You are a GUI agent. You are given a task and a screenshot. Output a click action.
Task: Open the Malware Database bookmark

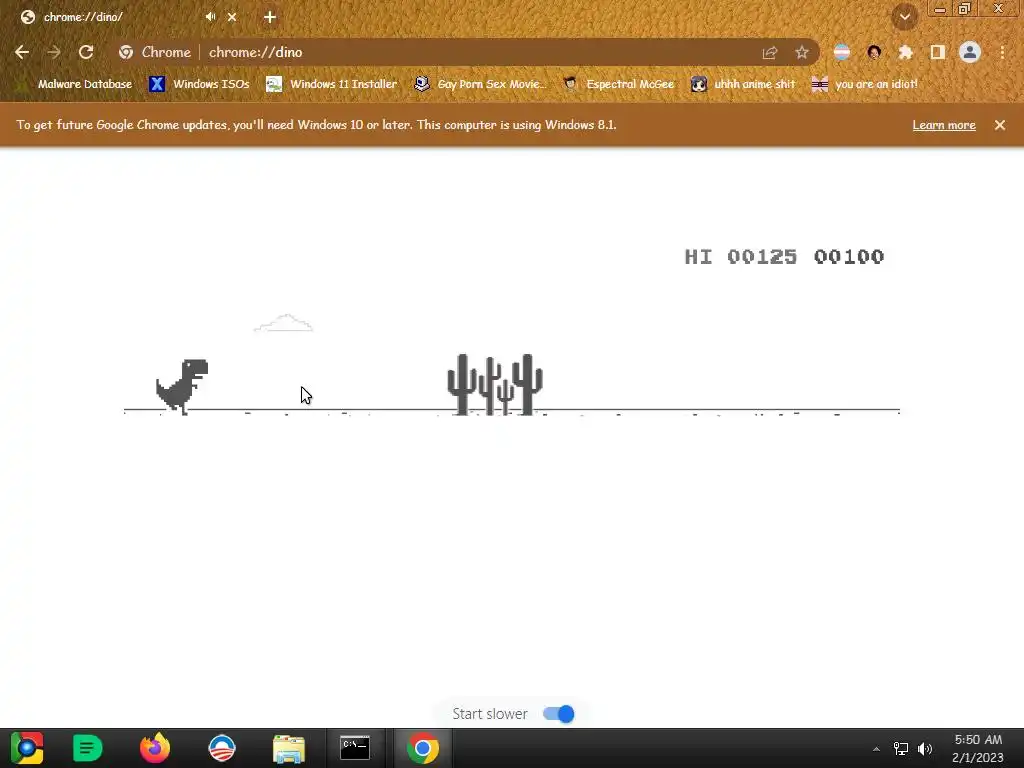(x=74, y=84)
